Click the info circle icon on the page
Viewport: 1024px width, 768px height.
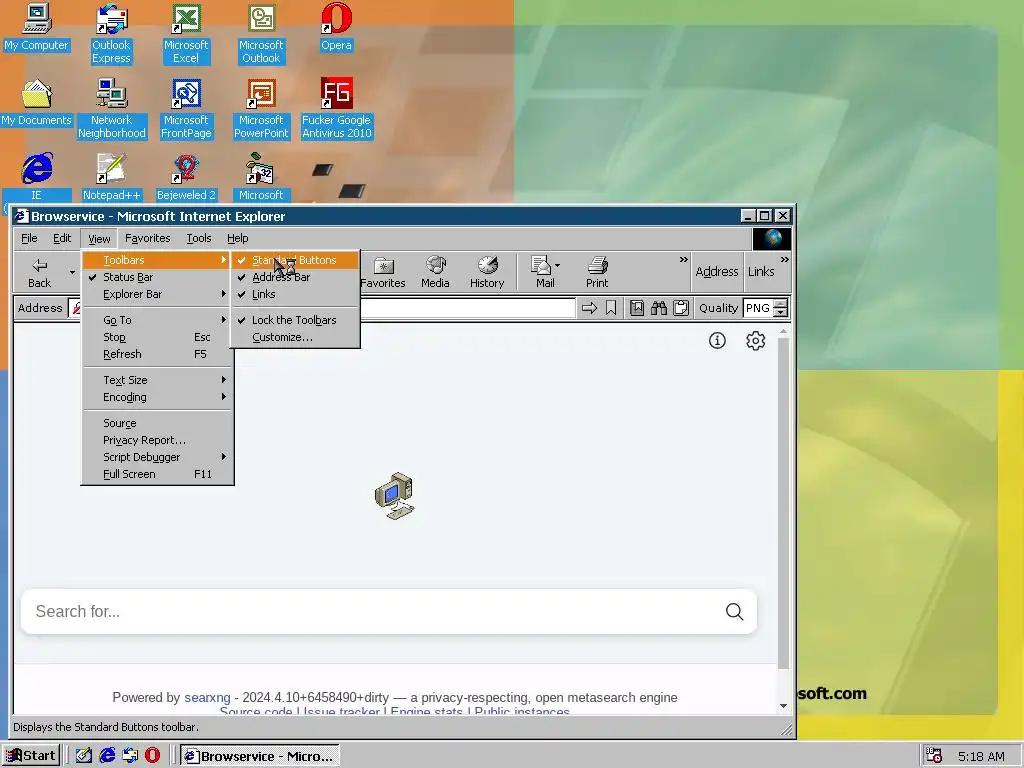pyautogui.click(x=717, y=340)
